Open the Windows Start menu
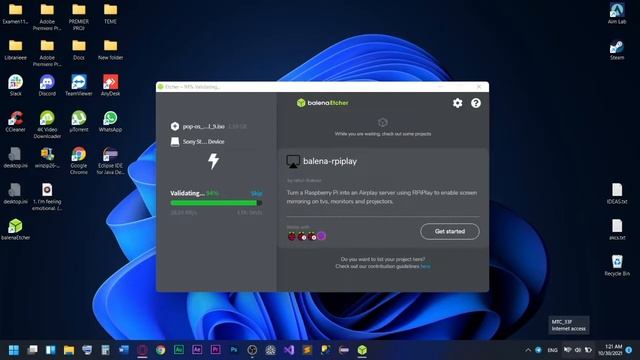This screenshot has width=640, height=360. coord(13,350)
